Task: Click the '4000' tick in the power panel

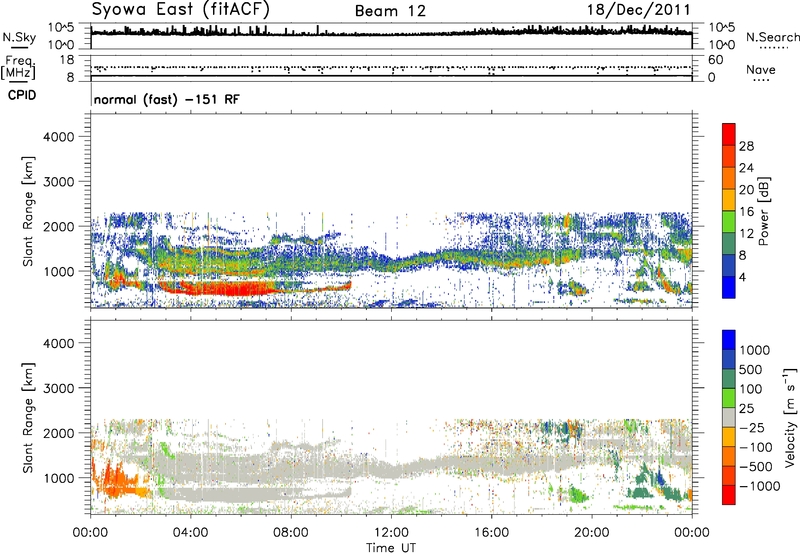Action: (58, 137)
